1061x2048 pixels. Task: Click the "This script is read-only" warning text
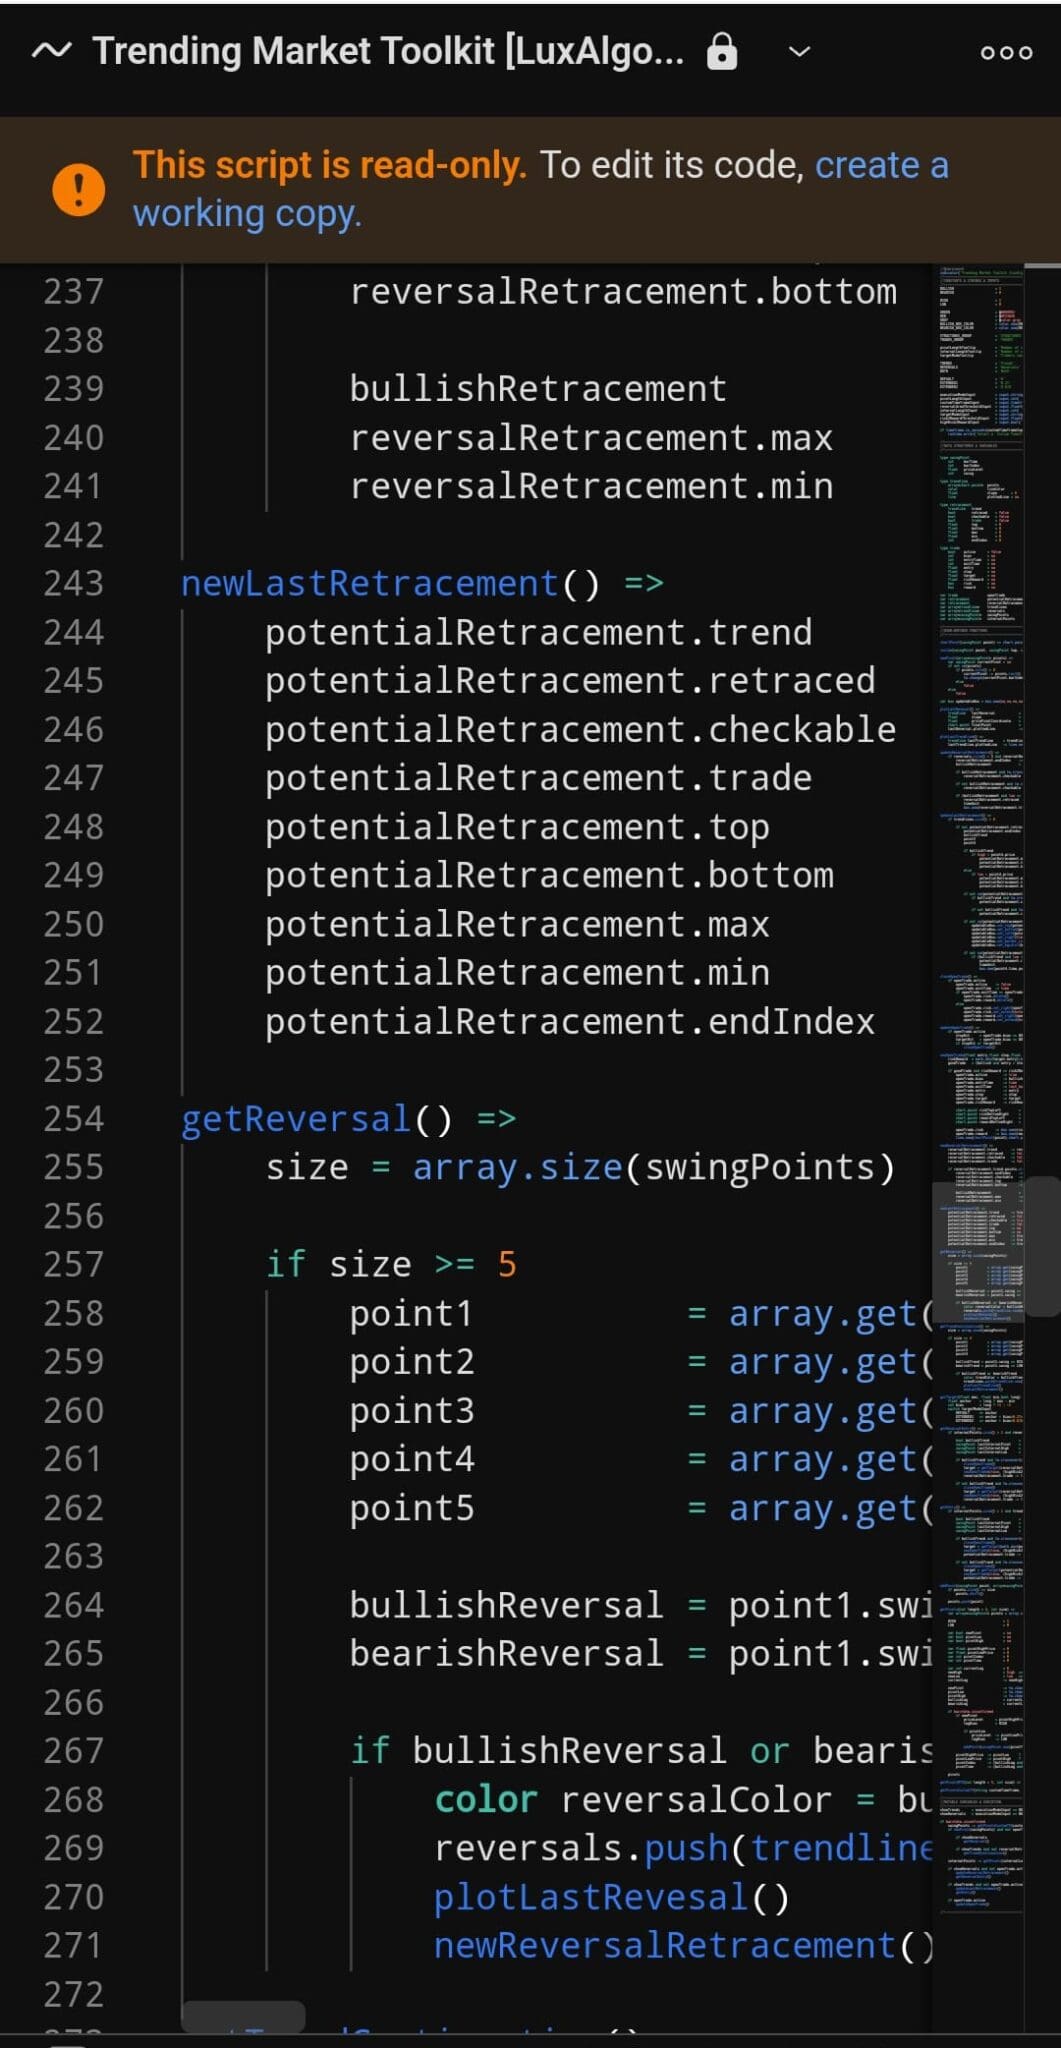pyautogui.click(x=329, y=166)
